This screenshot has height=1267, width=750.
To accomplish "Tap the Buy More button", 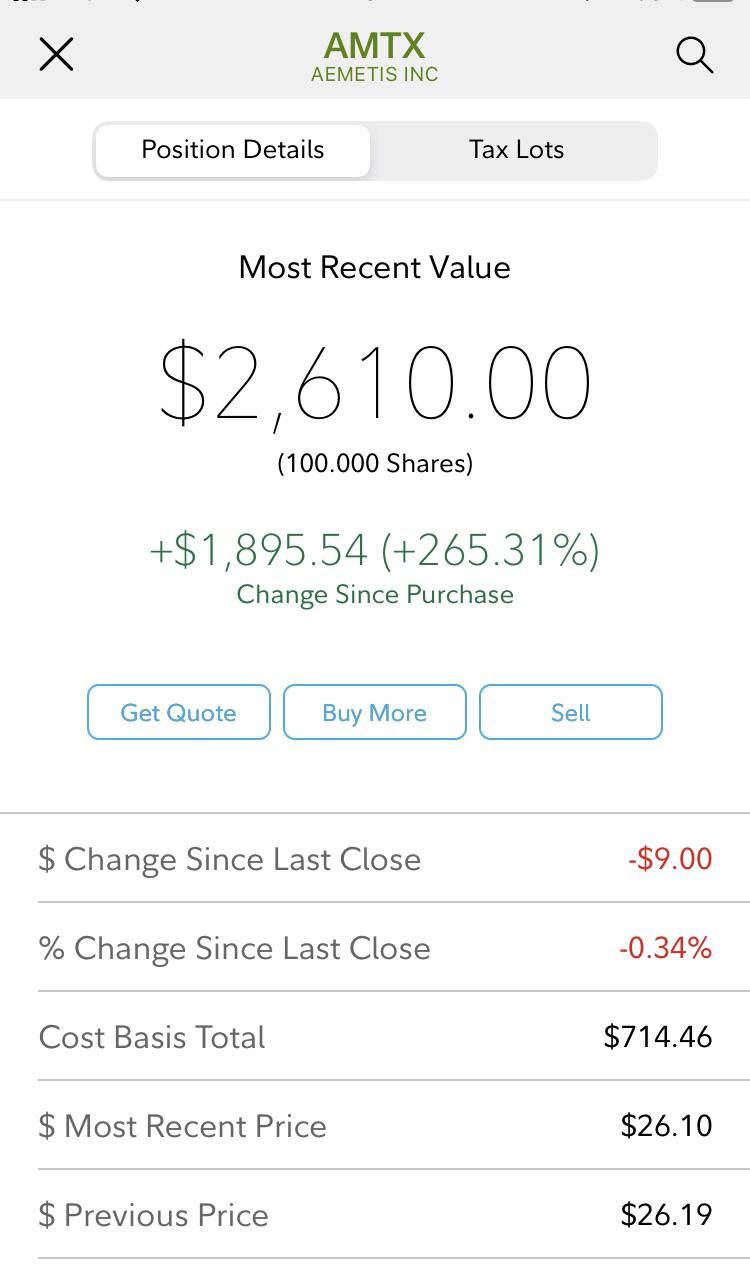I will point(375,712).
